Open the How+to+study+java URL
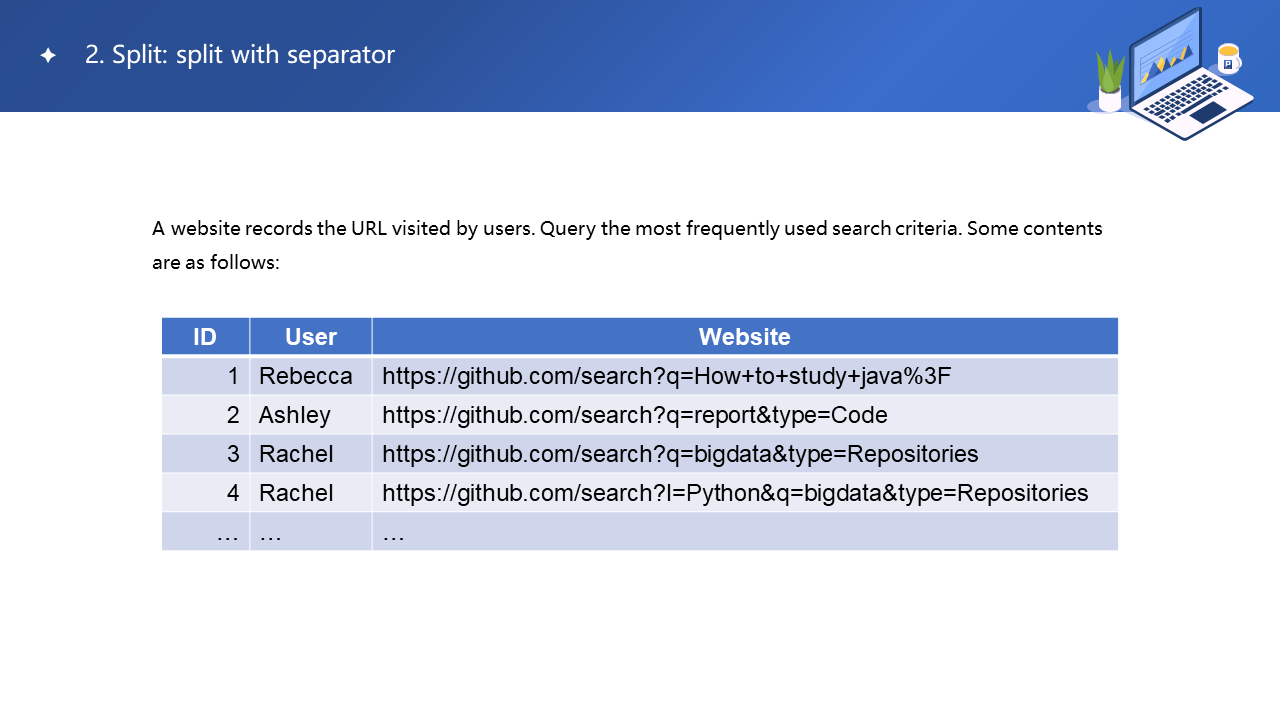The width and height of the screenshot is (1280, 720). click(x=666, y=376)
